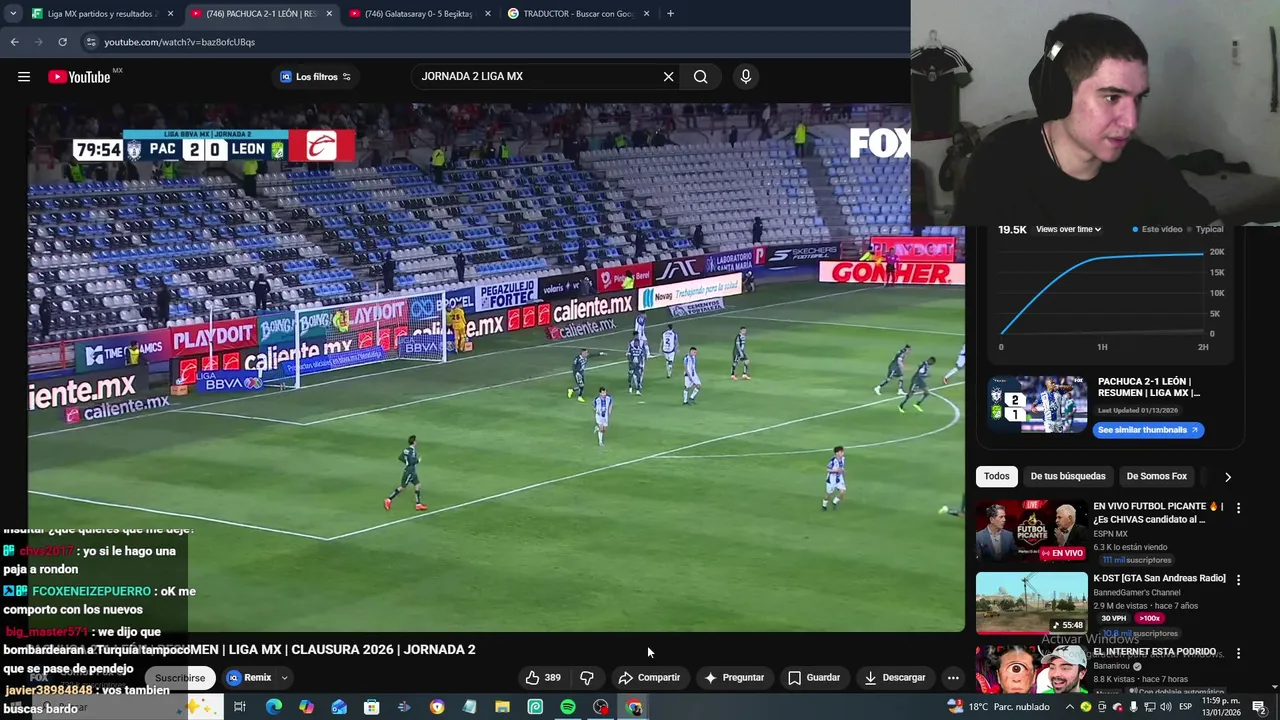This screenshot has height=720, width=1280.
Task: Open the PACHUCA 2-1 LEÓN thumbnail preview
Action: 1037,404
